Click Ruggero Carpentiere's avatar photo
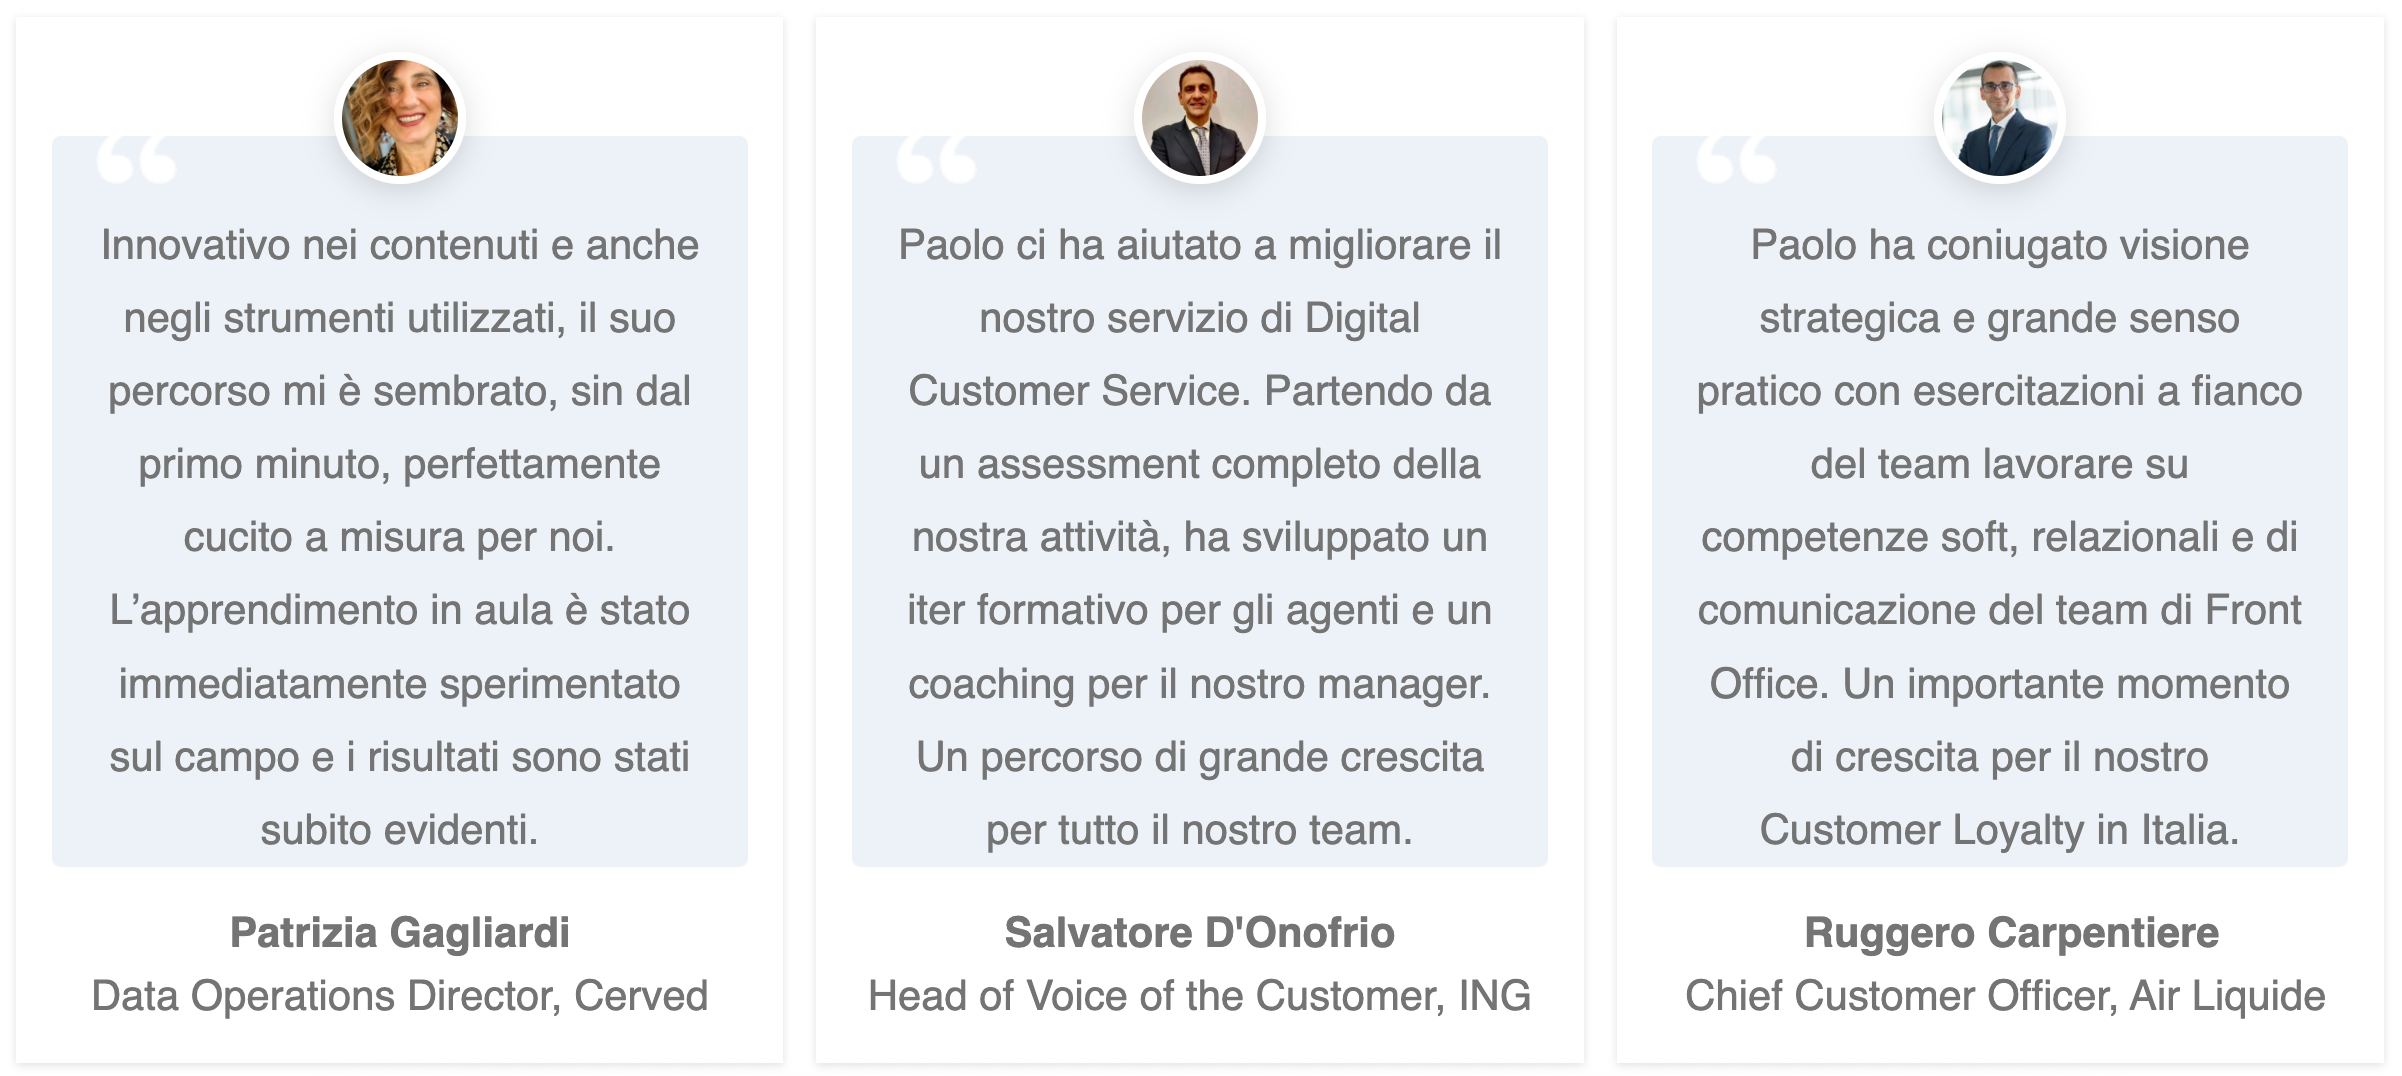Screen dimensions: 2402x1076 pyautogui.click(x=1999, y=118)
